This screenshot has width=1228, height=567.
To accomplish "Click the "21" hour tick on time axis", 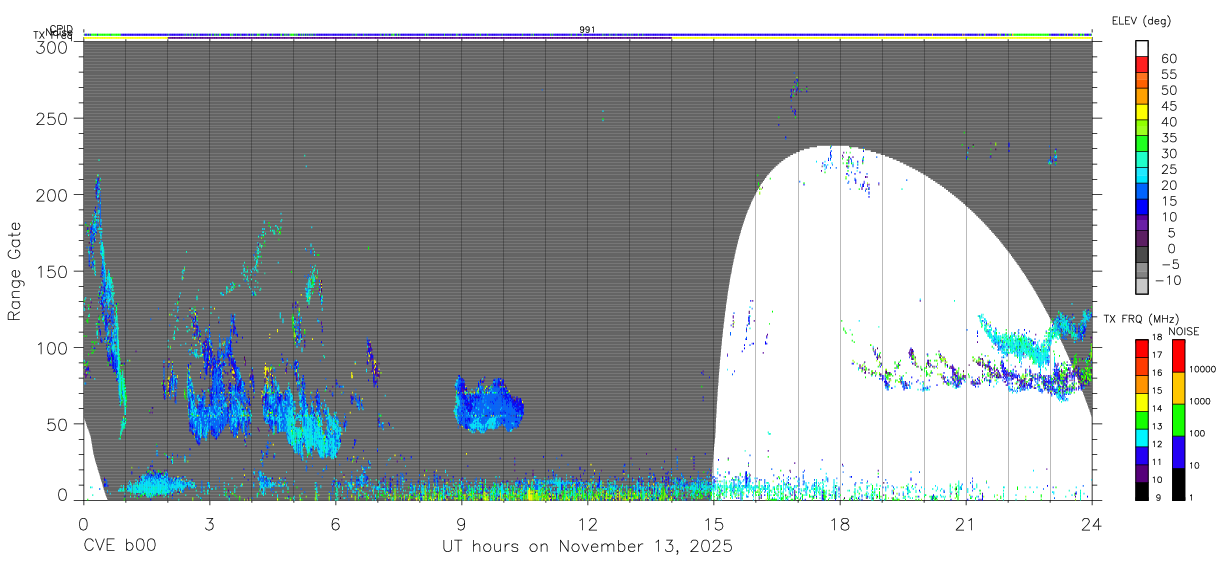I will click(x=966, y=523).
